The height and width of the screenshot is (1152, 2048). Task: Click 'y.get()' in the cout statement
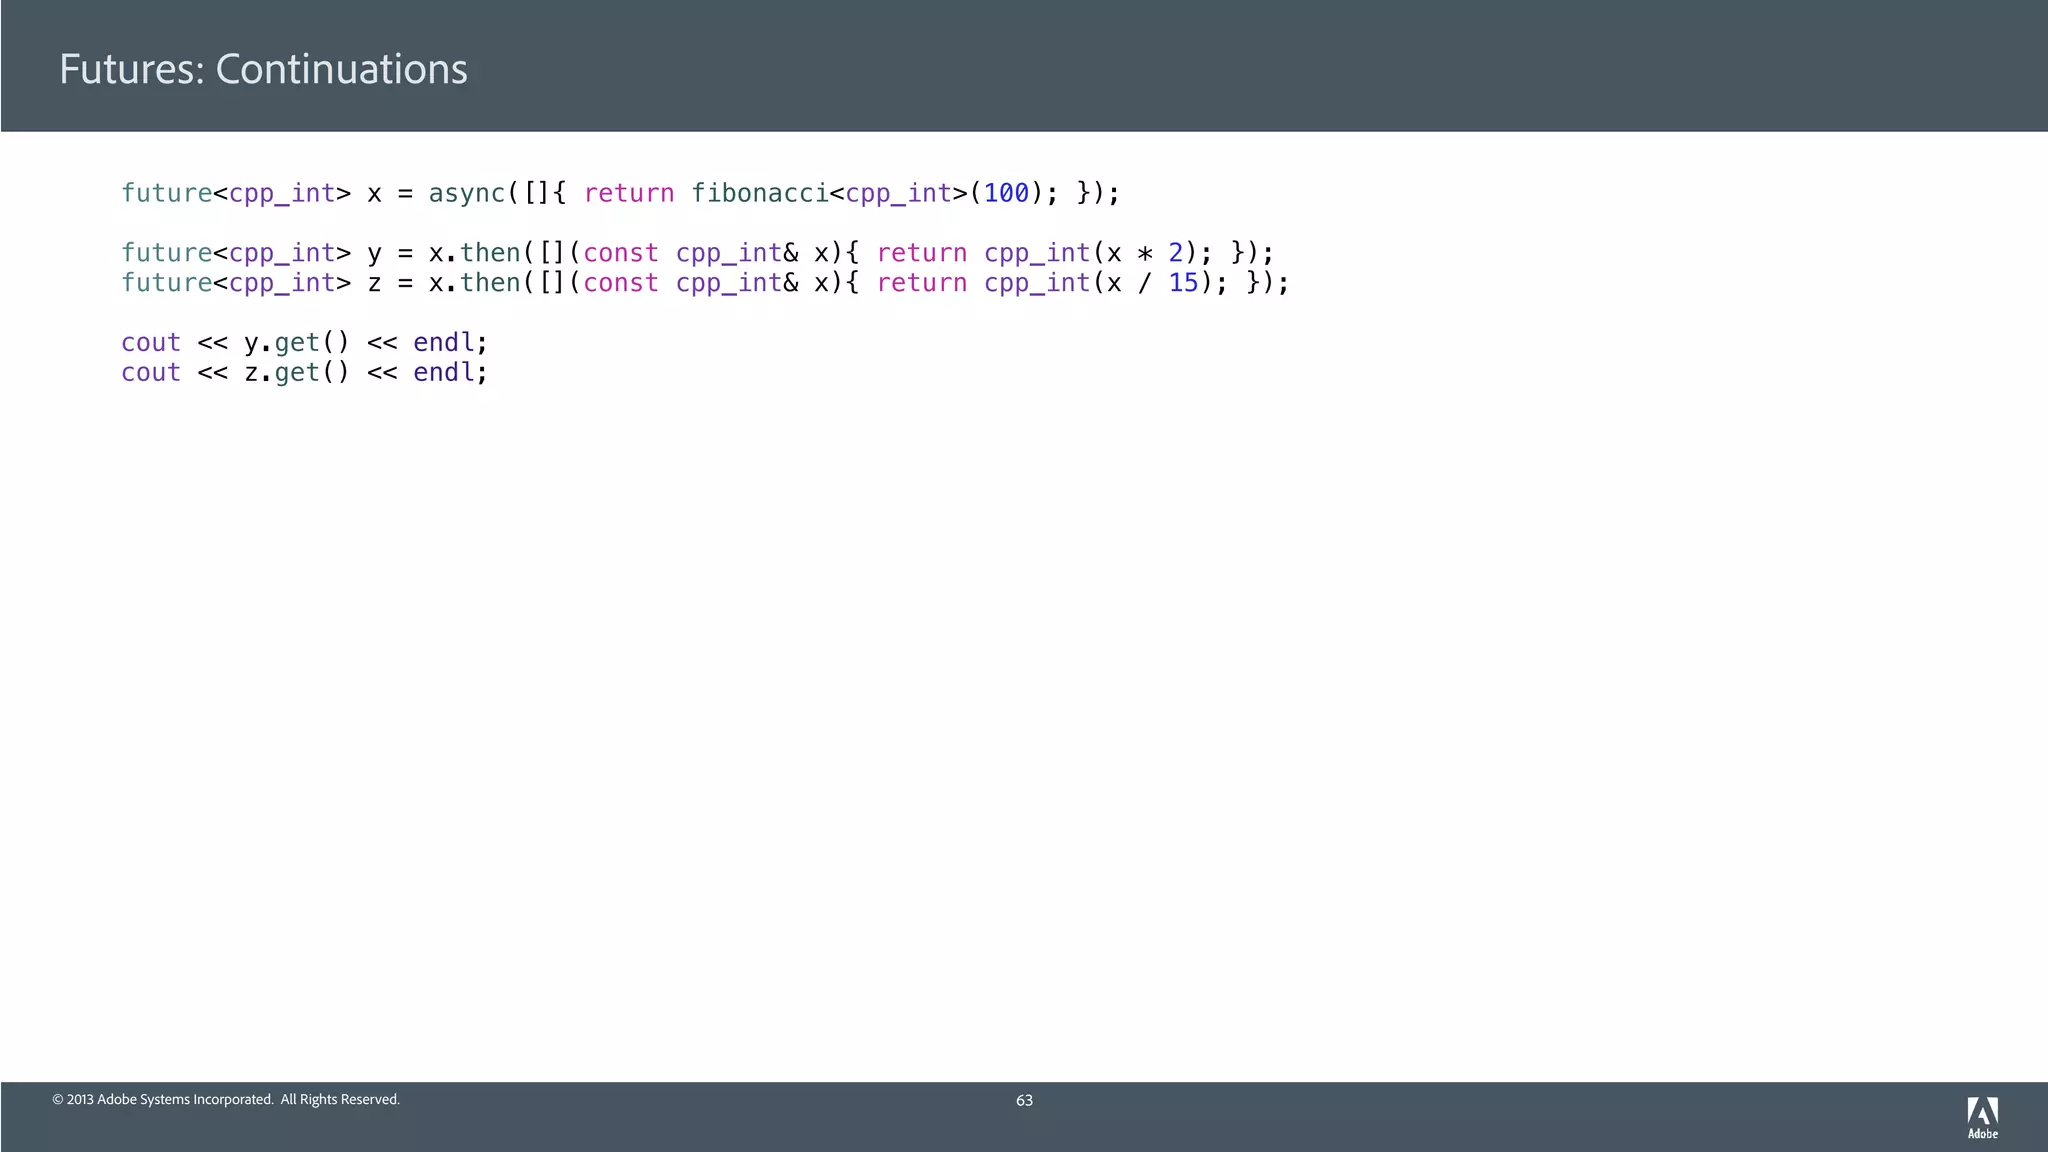(296, 343)
